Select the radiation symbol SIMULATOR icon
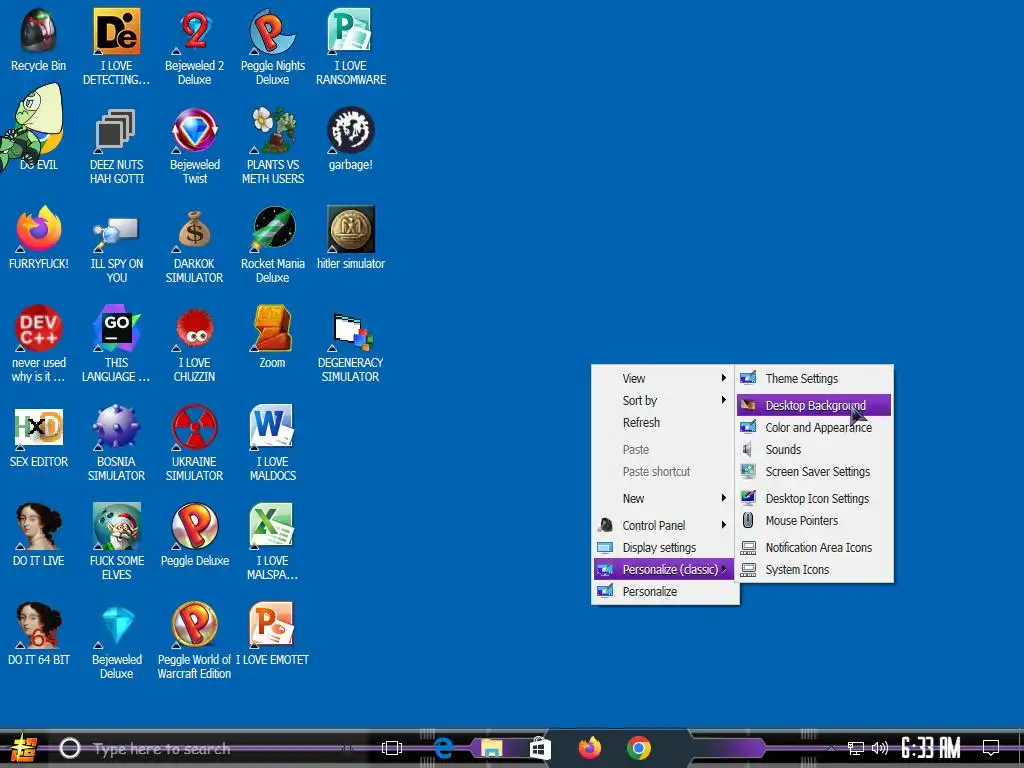The width and height of the screenshot is (1024, 768). click(x=195, y=427)
